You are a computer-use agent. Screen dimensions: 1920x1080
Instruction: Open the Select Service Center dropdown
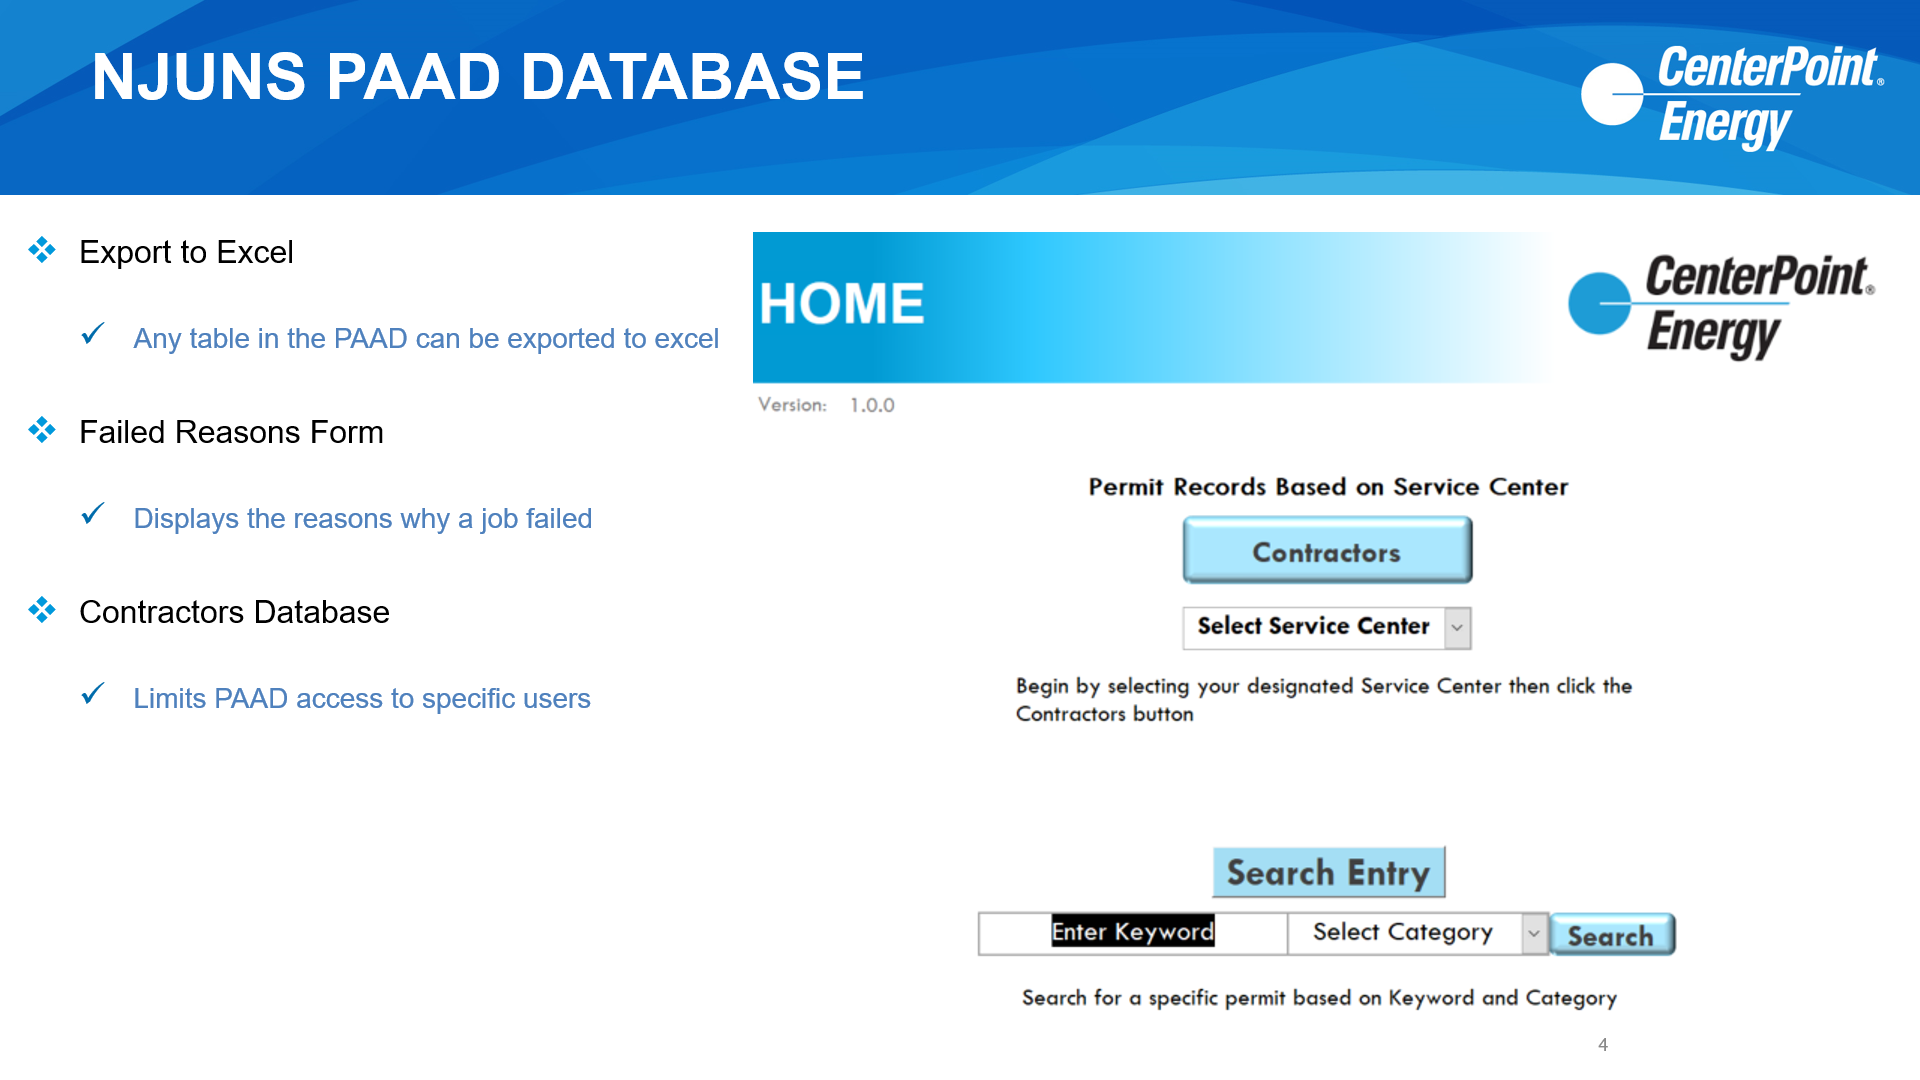[1326, 627]
